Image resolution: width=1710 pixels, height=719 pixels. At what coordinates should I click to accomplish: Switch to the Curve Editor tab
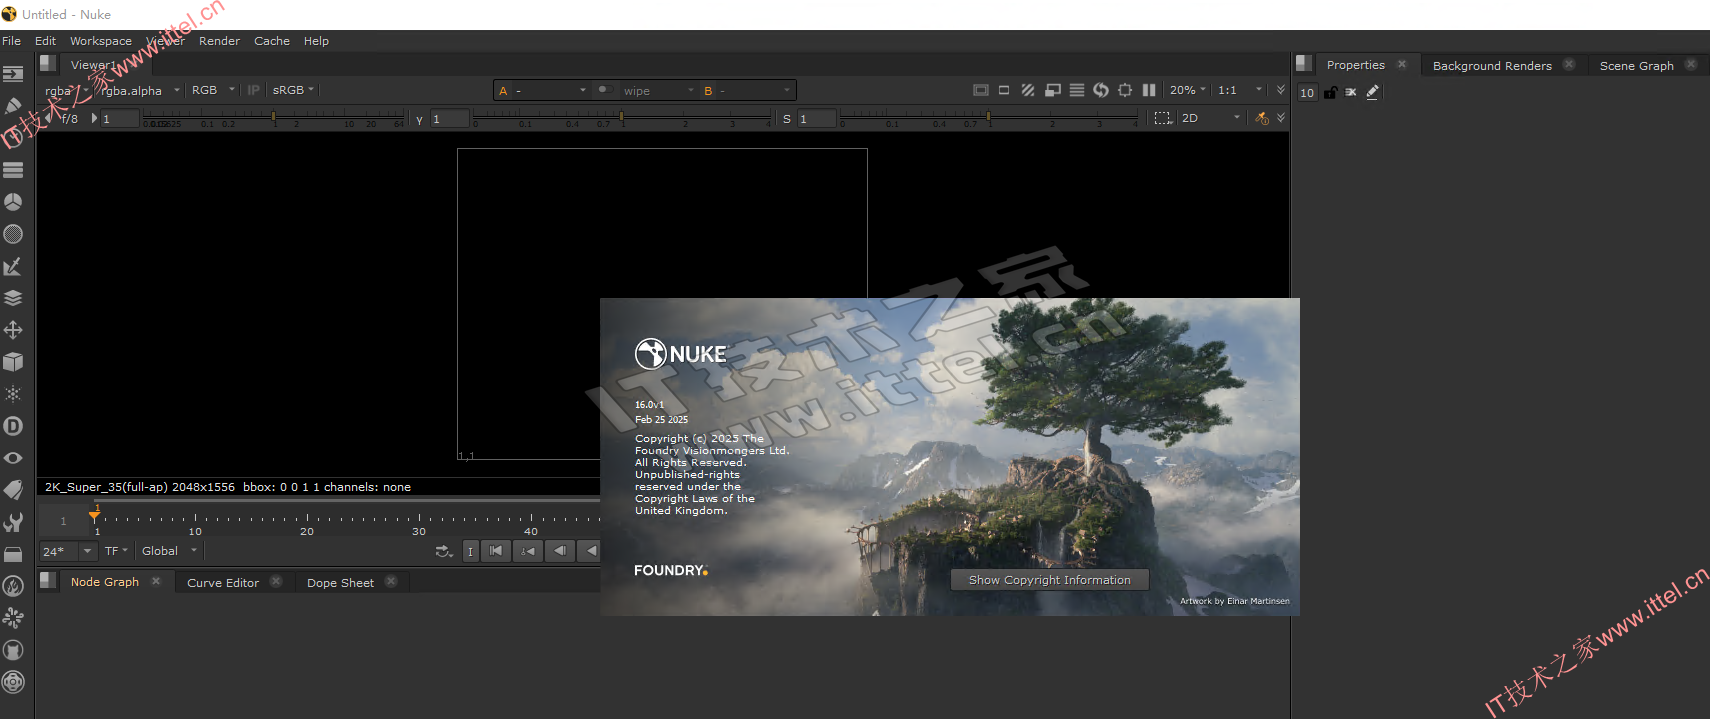coord(223,583)
